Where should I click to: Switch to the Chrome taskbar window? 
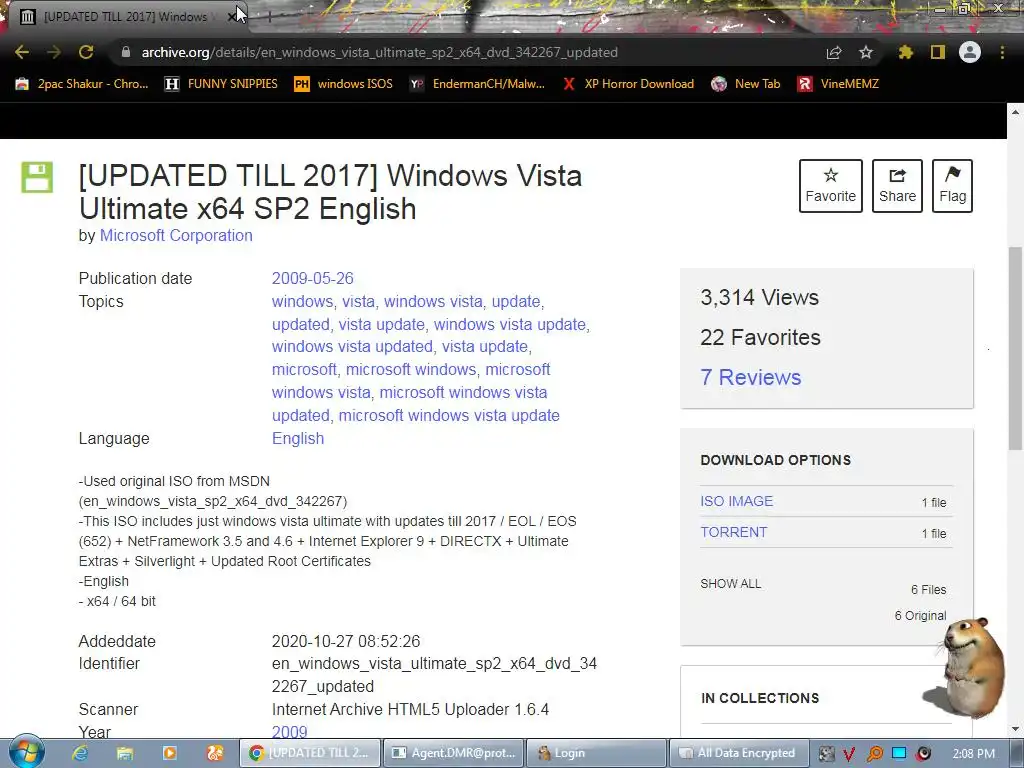[x=310, y=753]
